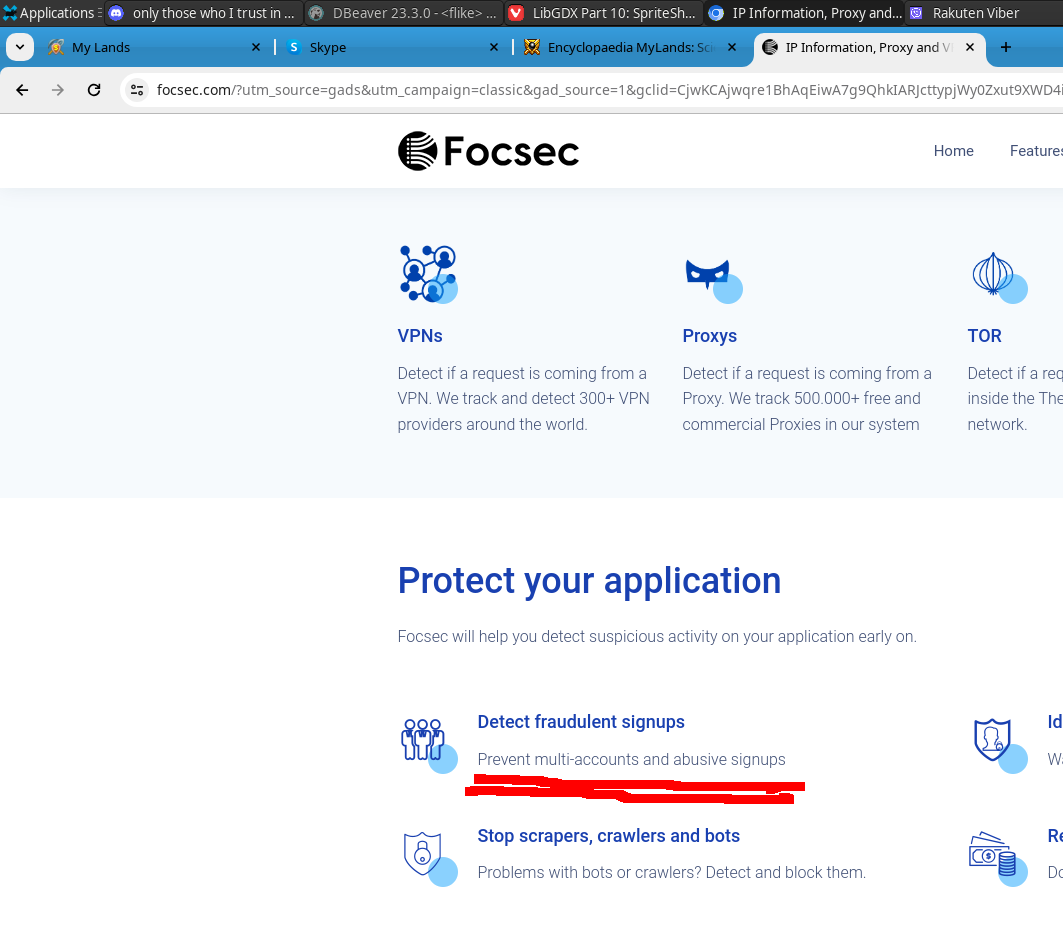Screen dimensions: 1063x927
Task: Click the URL address bar field
Action: (600, 90)
